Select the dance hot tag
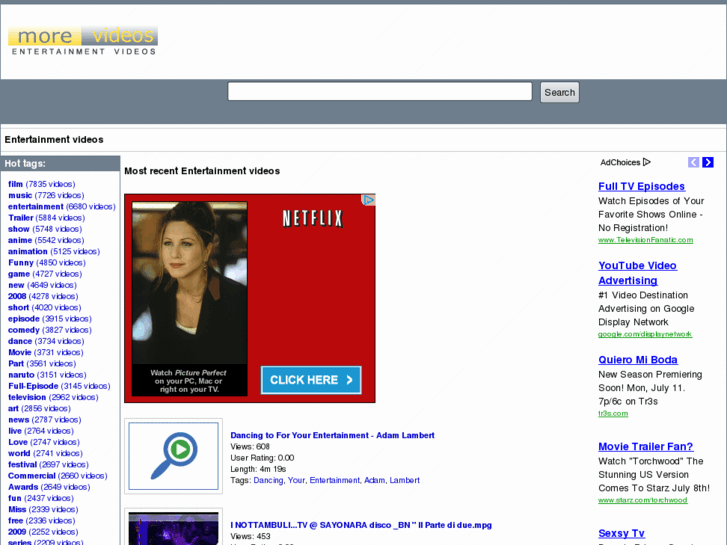727x545 pixels. (20, 341)
